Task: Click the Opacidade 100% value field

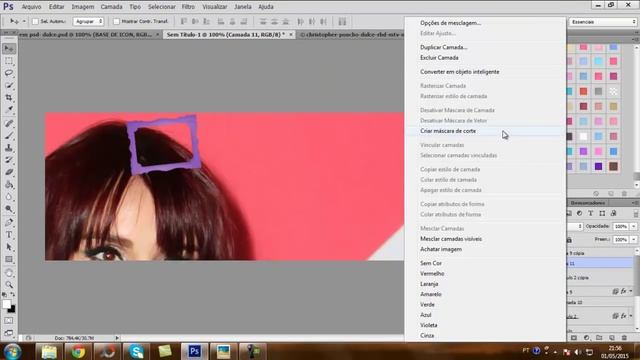Action: [621, 226]
